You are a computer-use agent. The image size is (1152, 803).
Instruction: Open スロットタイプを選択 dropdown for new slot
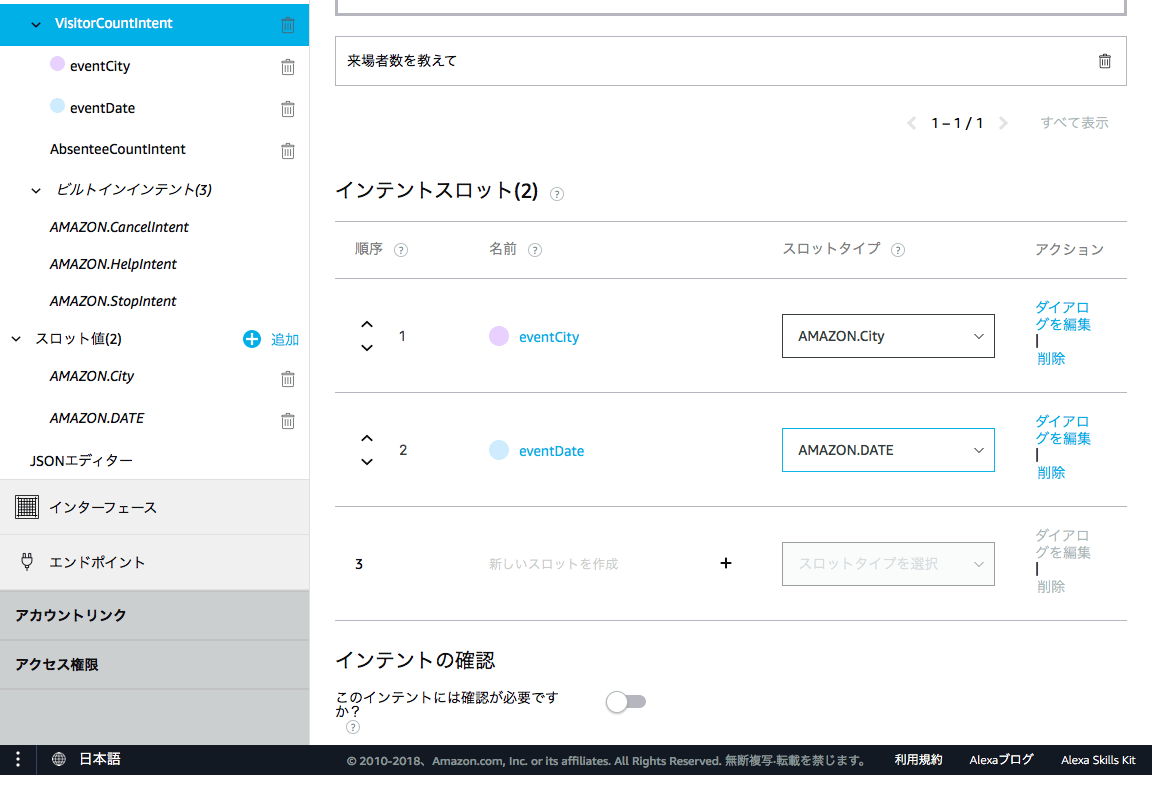tap(888, 563)
